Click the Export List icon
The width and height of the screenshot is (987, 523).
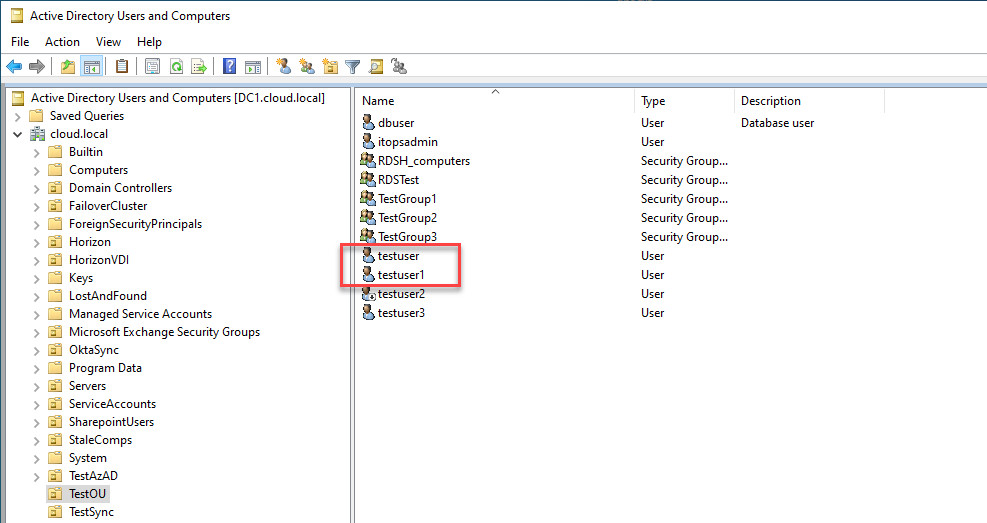coord(199,66)
